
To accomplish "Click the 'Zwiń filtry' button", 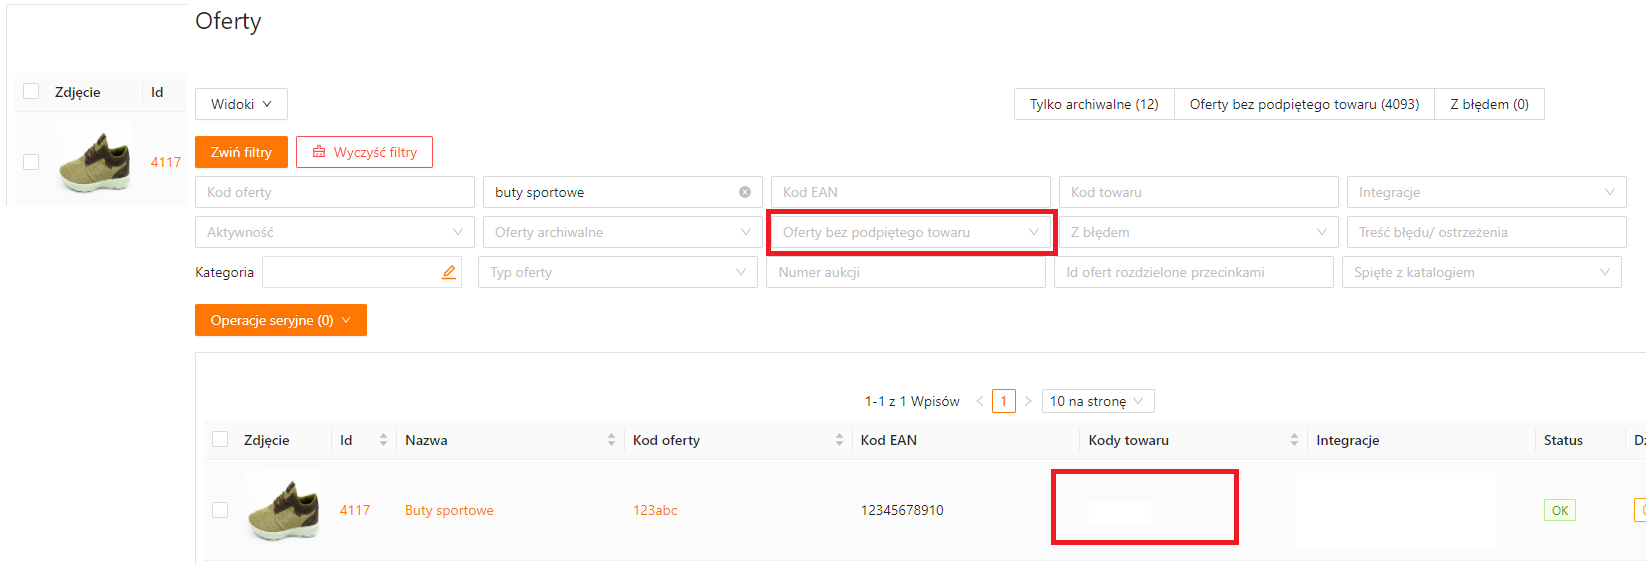I will coord(241,152).
